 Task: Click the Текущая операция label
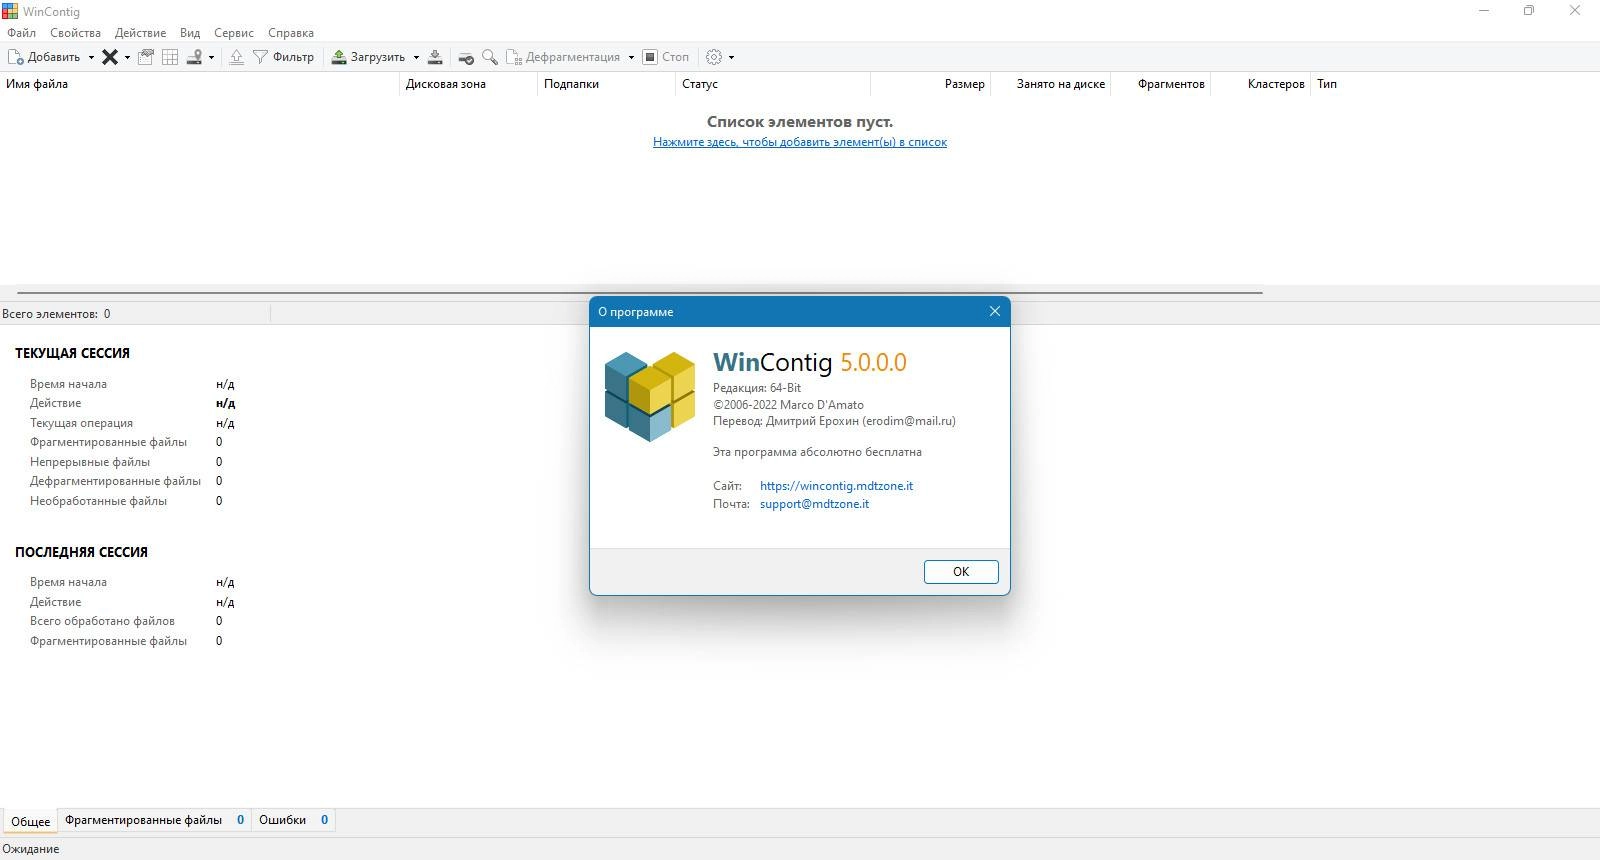click(x=81, y=423)
